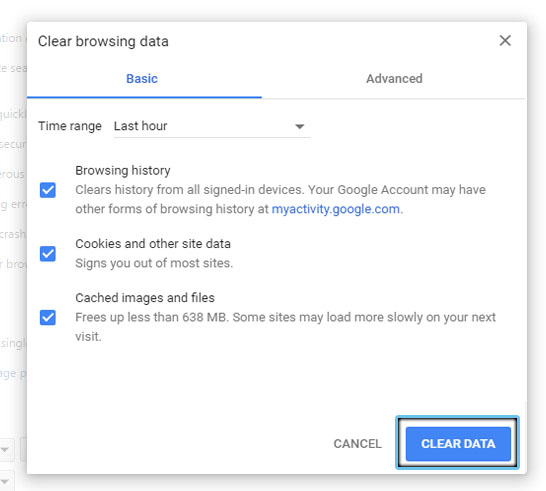Switch to the Advanced tab
Image resolution: width=546 pixels, height=491 pixels.
point(394,79)
